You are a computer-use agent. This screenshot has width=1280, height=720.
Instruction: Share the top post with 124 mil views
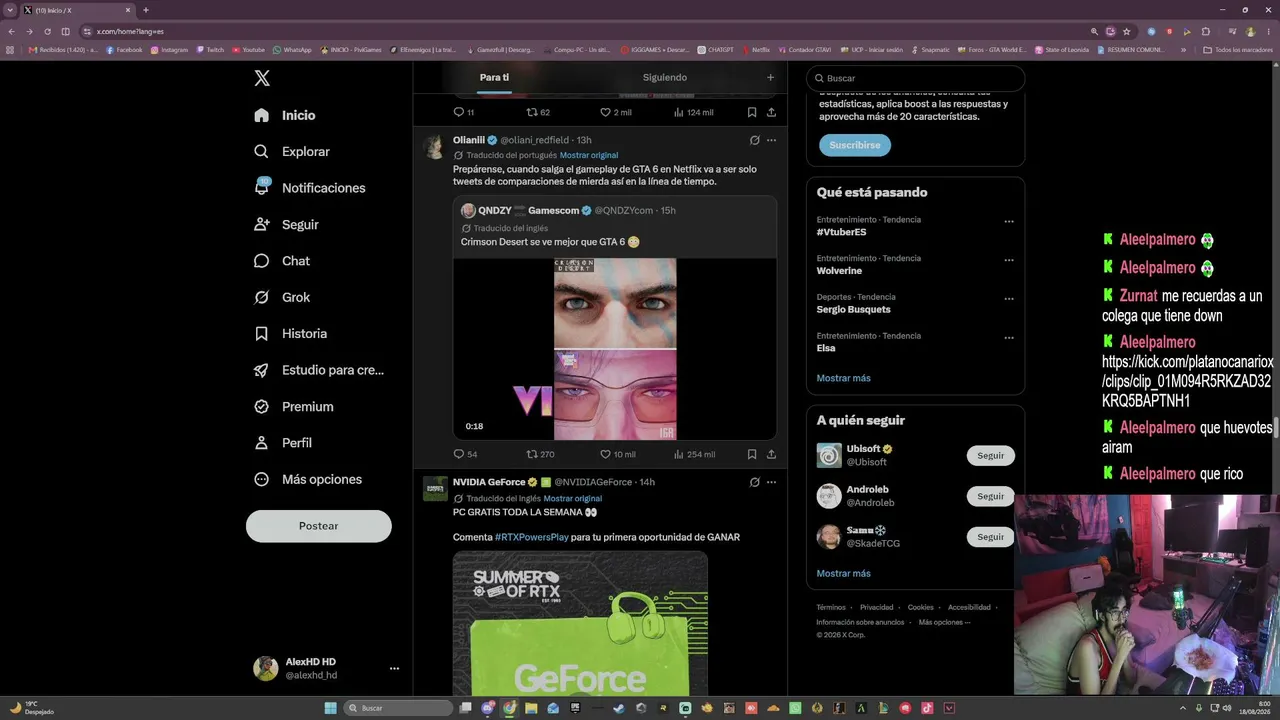coord(771,112)
